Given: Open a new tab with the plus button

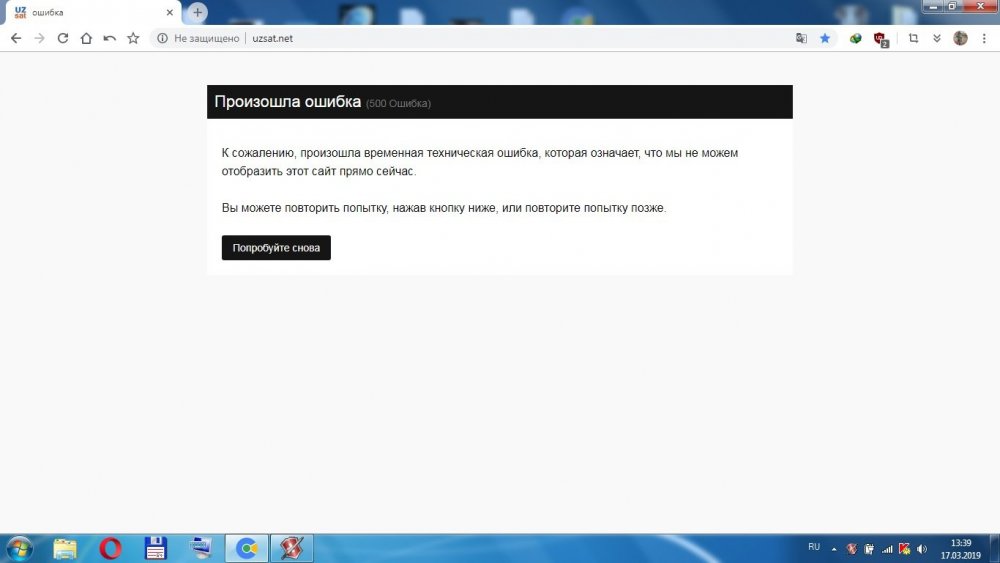Looking at the screenshot, I should 198,12.
